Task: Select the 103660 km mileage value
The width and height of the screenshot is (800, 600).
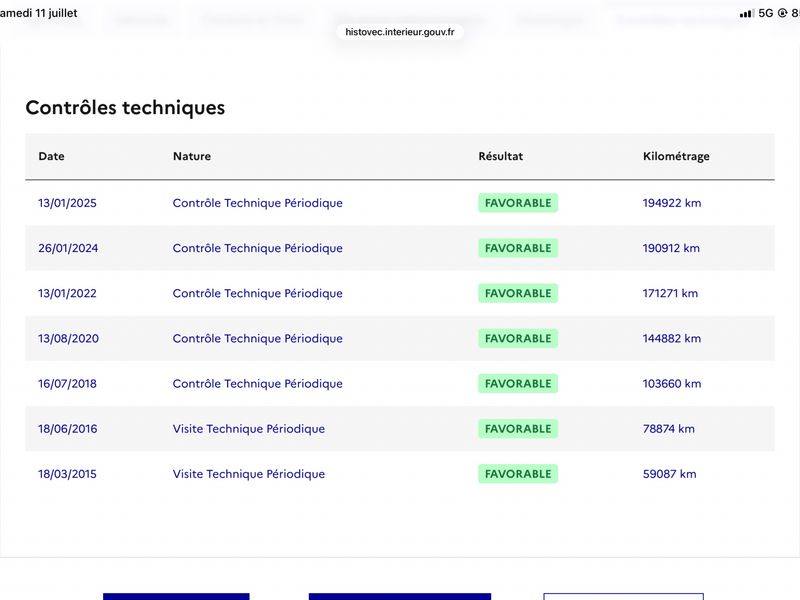Action: click(x=672, y=384)
